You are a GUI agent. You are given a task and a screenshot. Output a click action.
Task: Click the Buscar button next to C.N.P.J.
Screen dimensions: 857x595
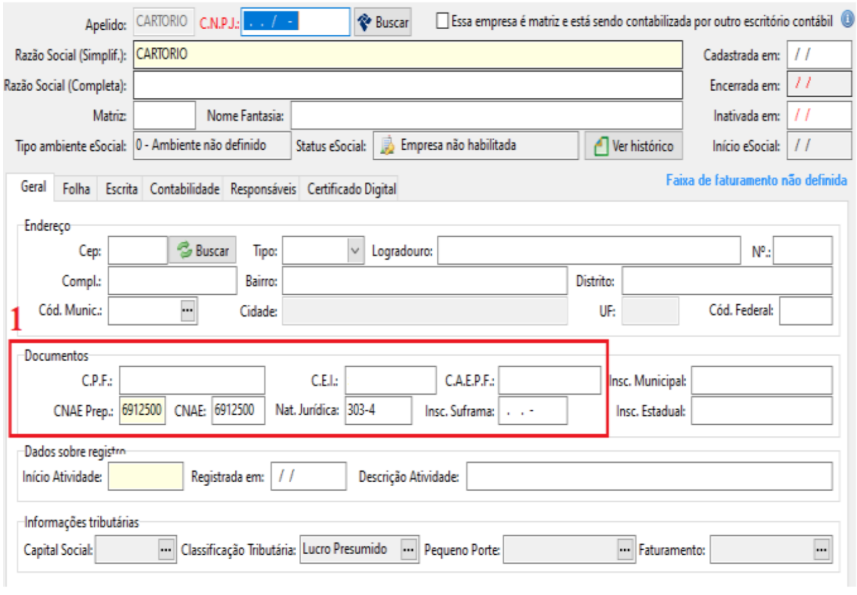383,22
